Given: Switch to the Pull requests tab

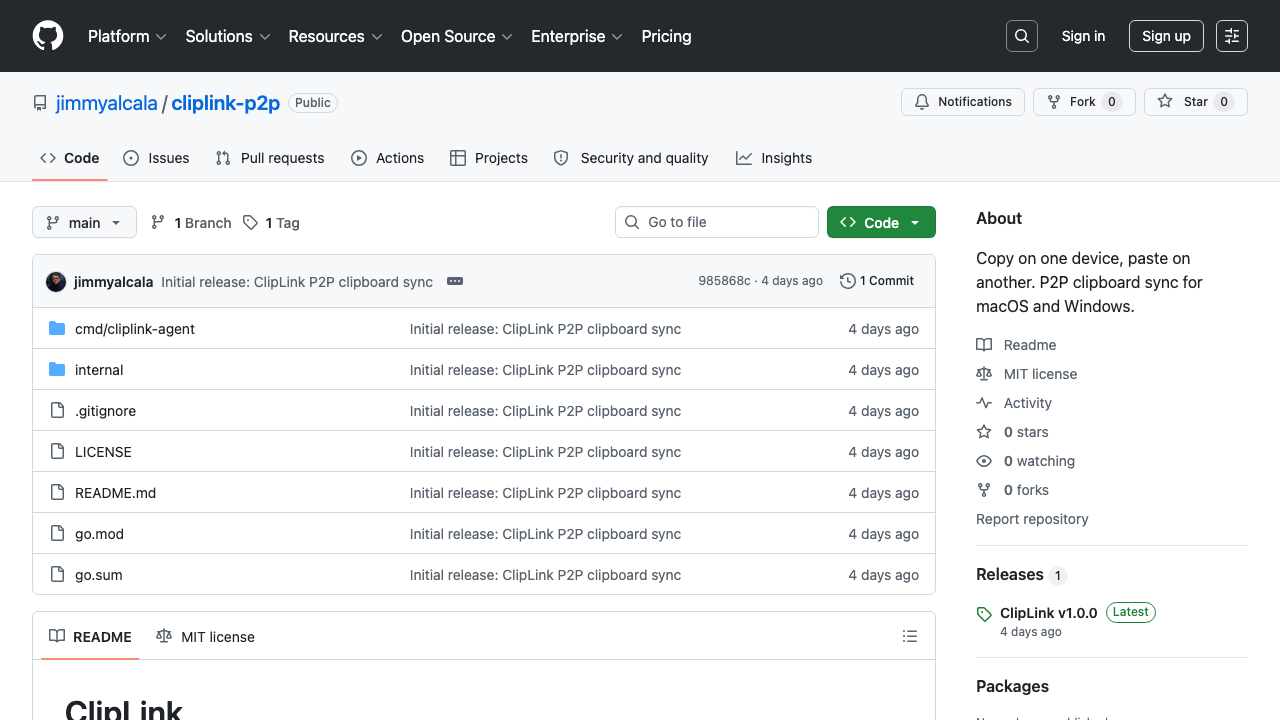Looking at the screenshot, I should tap(270, 158).
